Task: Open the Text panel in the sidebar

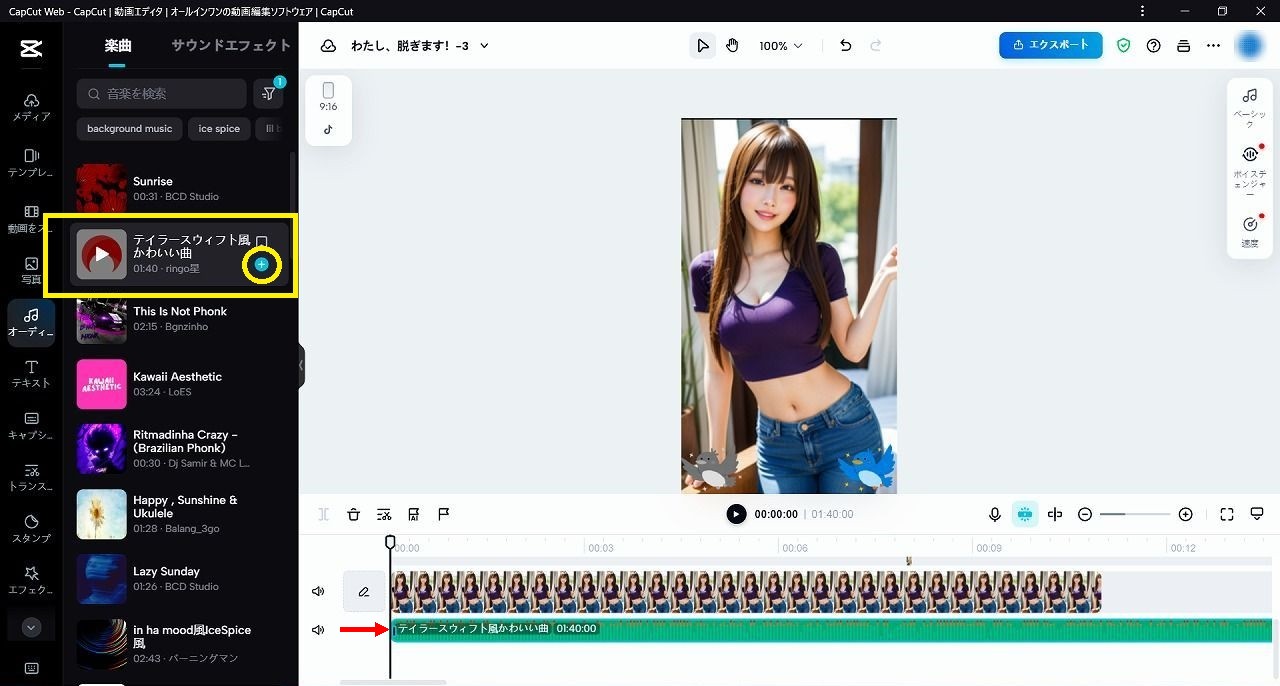Action: tap(31, 374)
